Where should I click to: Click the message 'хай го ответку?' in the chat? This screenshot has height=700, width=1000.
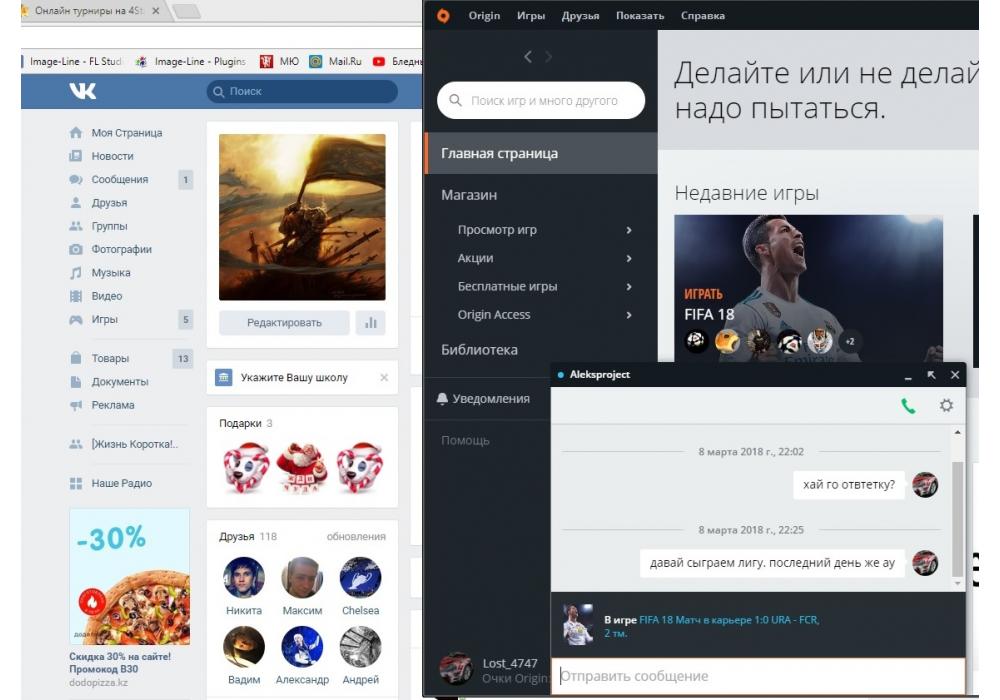(849, 485)
